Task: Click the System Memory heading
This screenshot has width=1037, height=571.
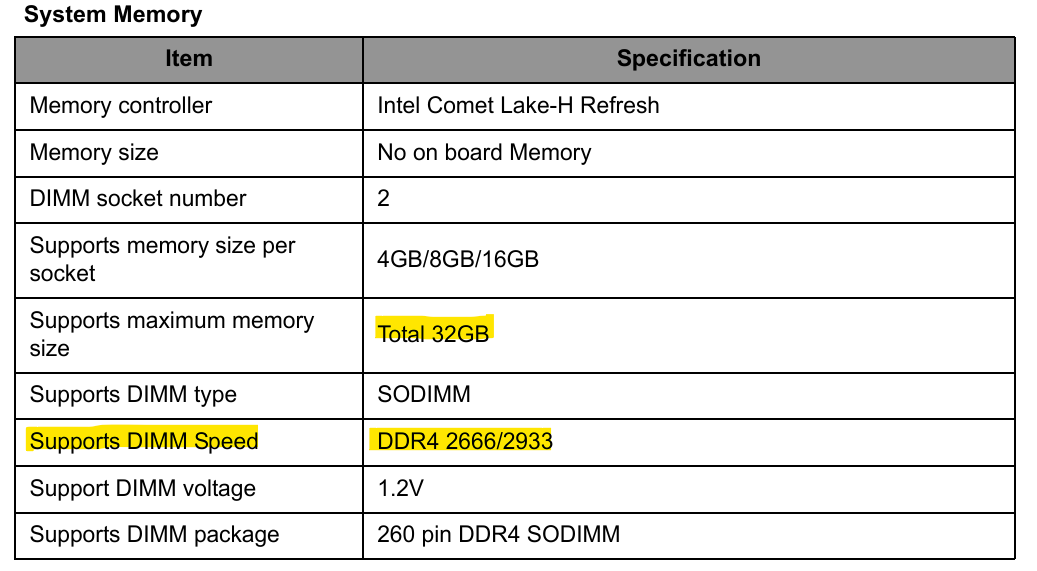Action: coord(113,15)
